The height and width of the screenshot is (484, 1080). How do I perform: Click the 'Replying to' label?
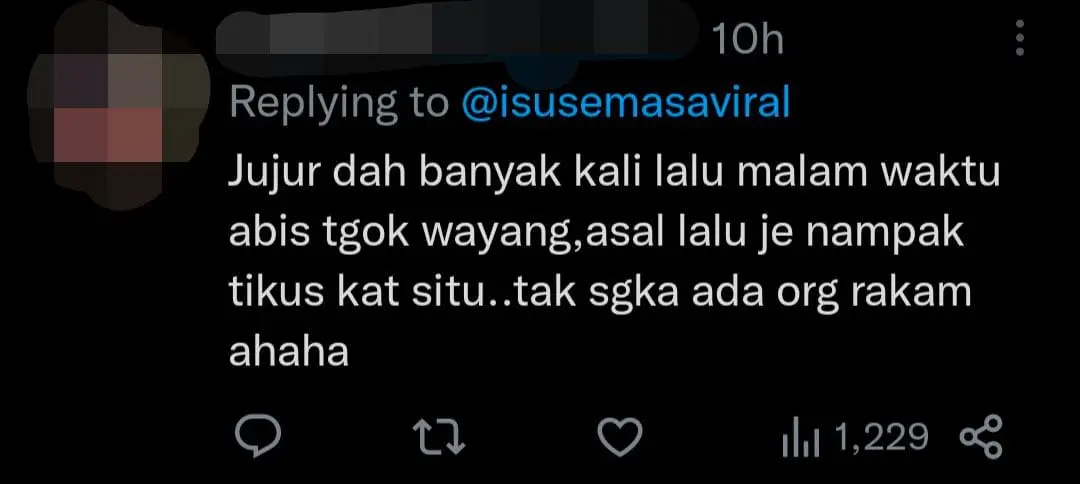(339, 105)
